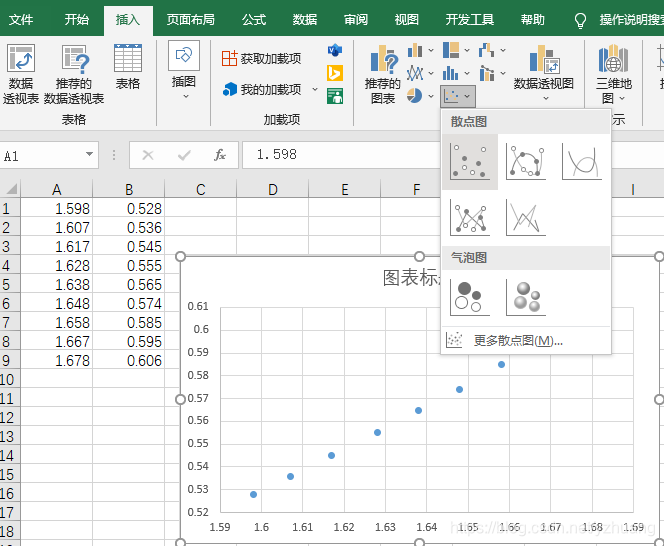Select column D header
The image size is (664, 546).
pyautogui.click(x=273, y=189)
